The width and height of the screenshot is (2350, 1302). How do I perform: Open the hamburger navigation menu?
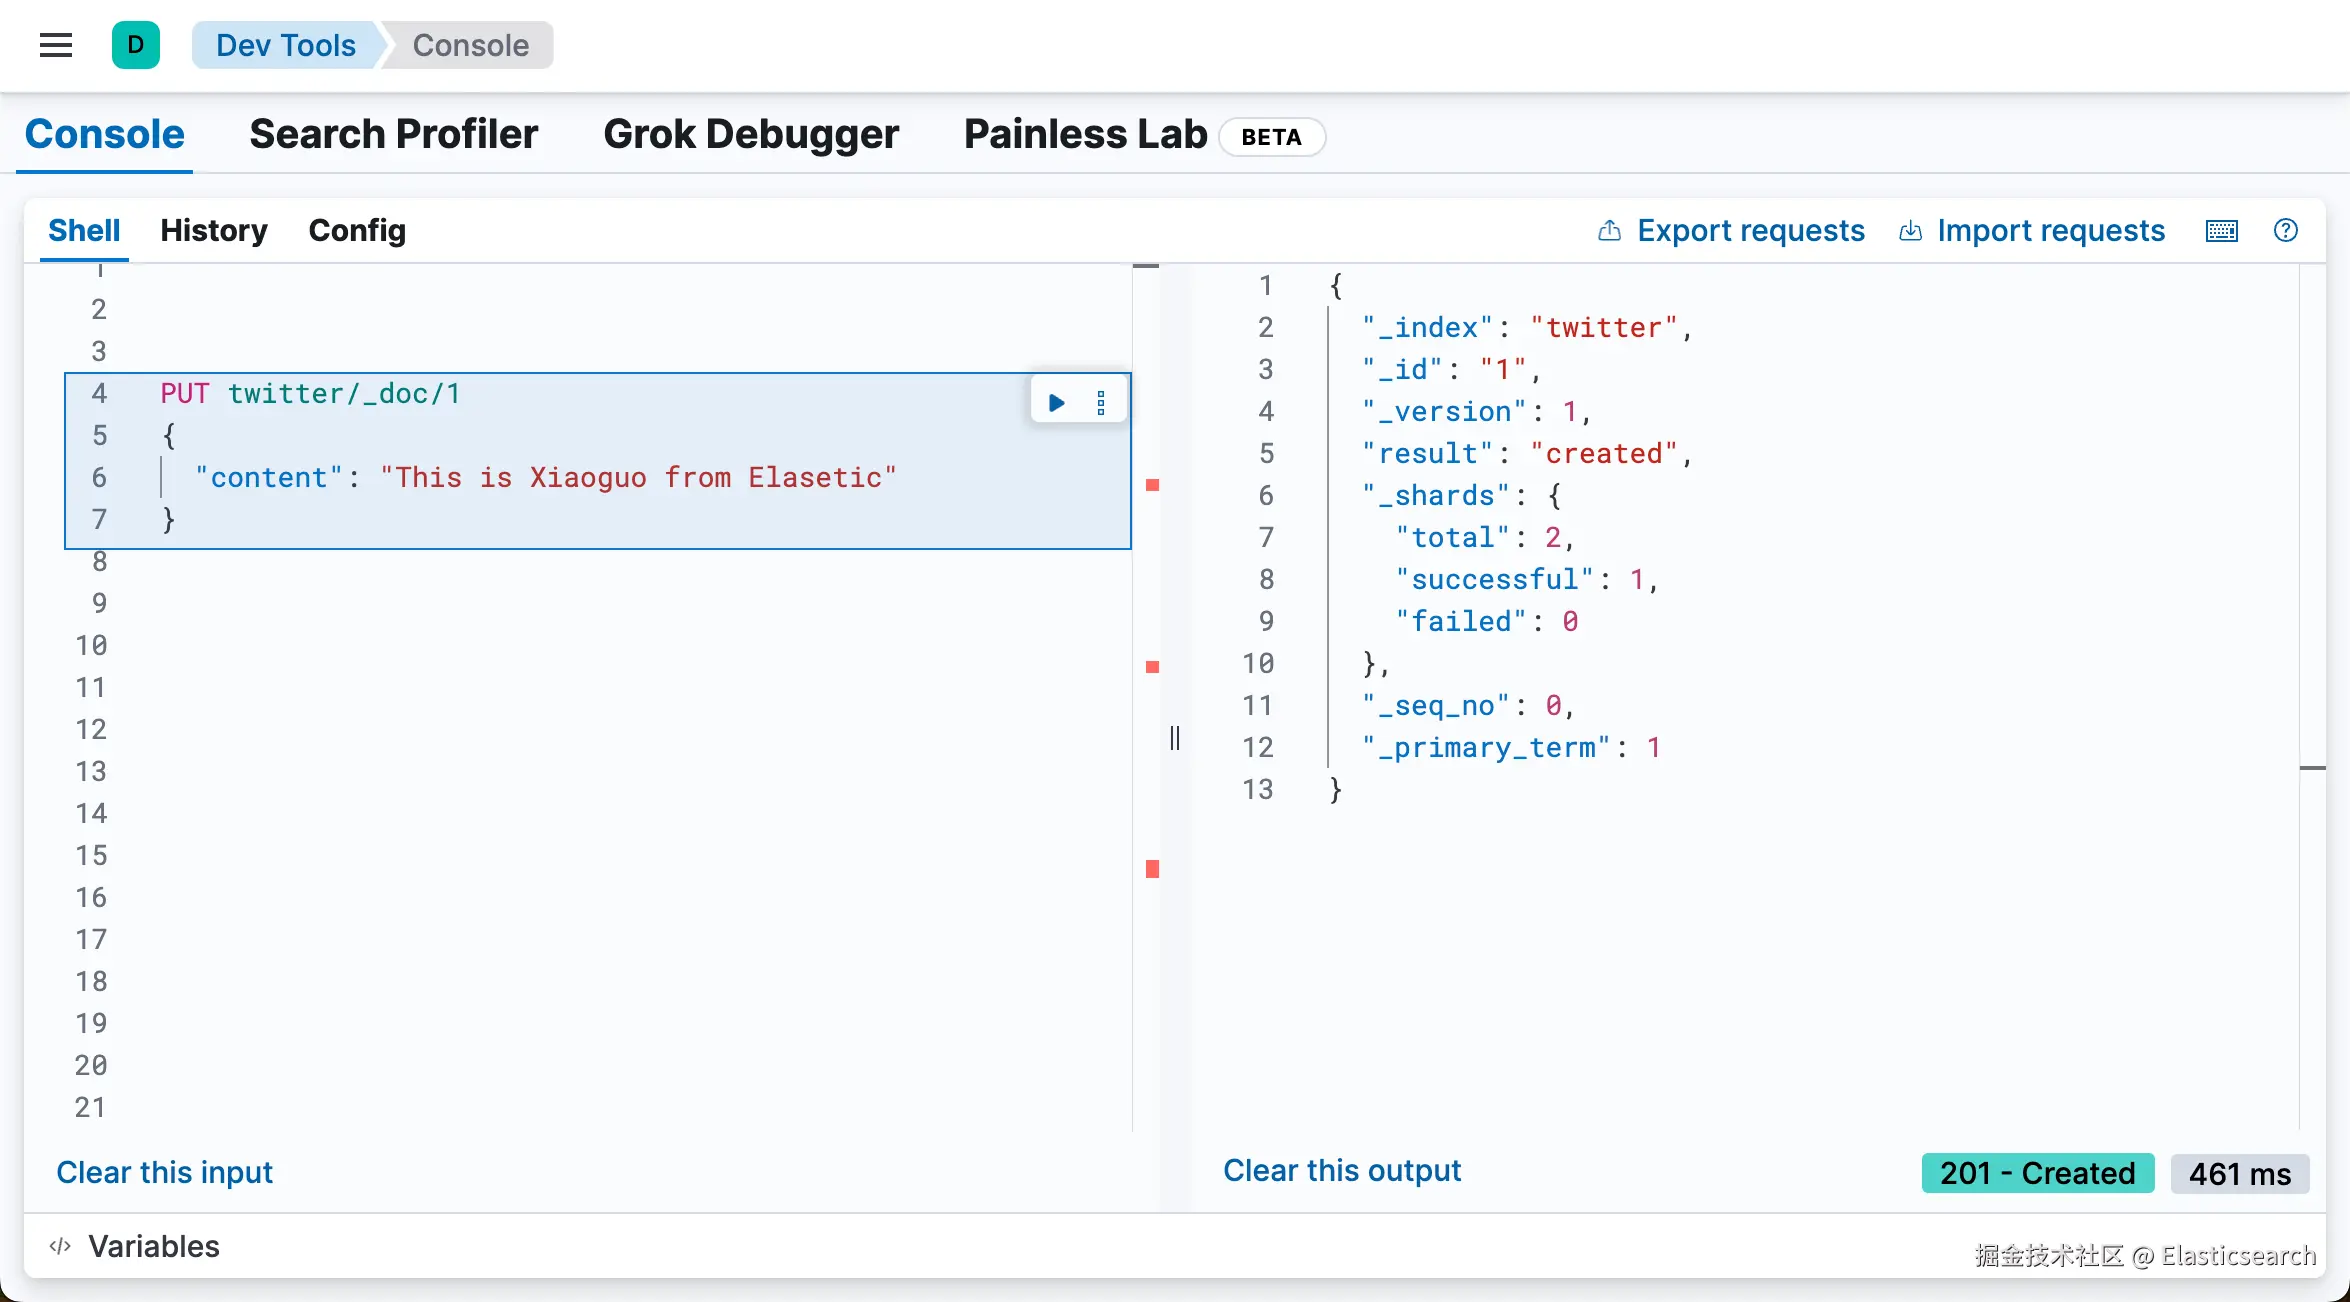click(56, 45)
